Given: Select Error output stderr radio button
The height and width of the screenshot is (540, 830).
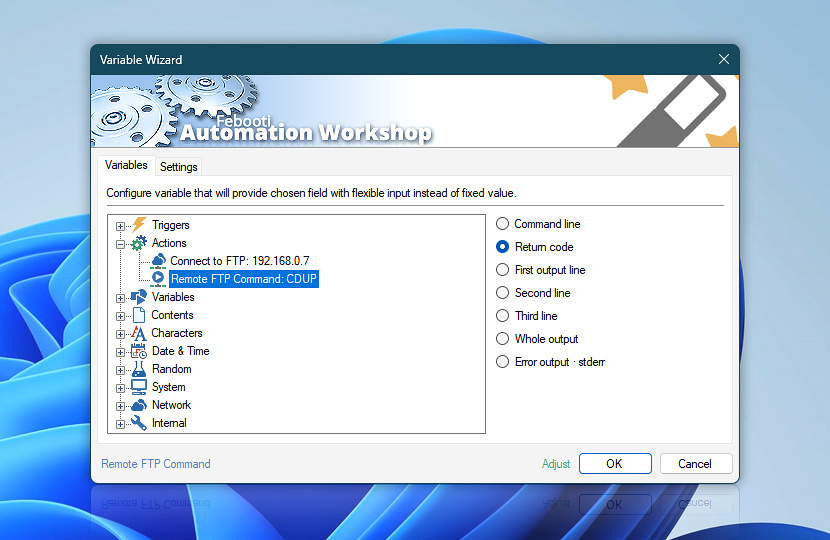Looking at the screenshot, I should tap(502, 362).
